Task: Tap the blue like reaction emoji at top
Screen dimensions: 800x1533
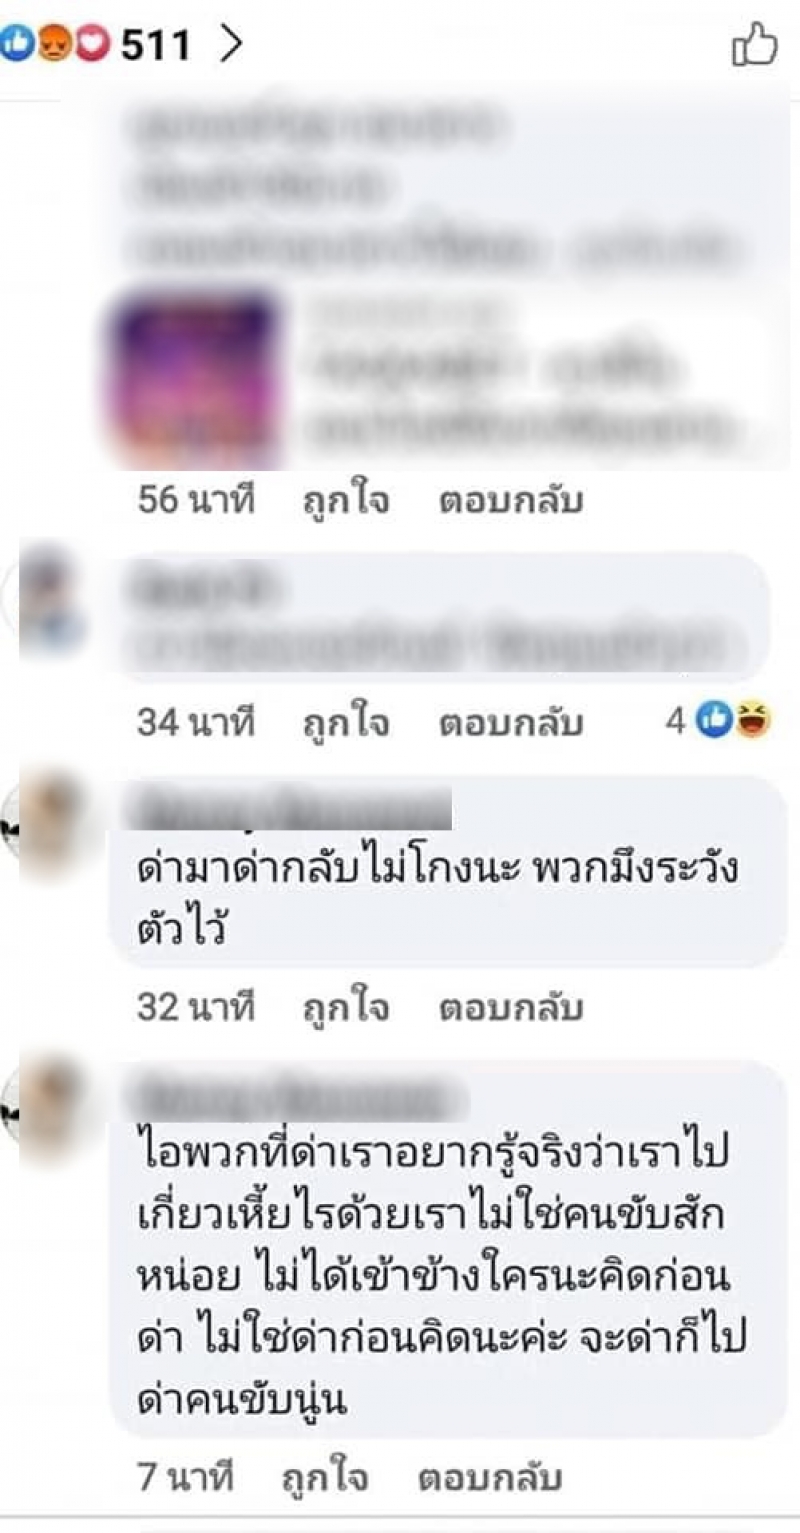Action: coord(14,45)
